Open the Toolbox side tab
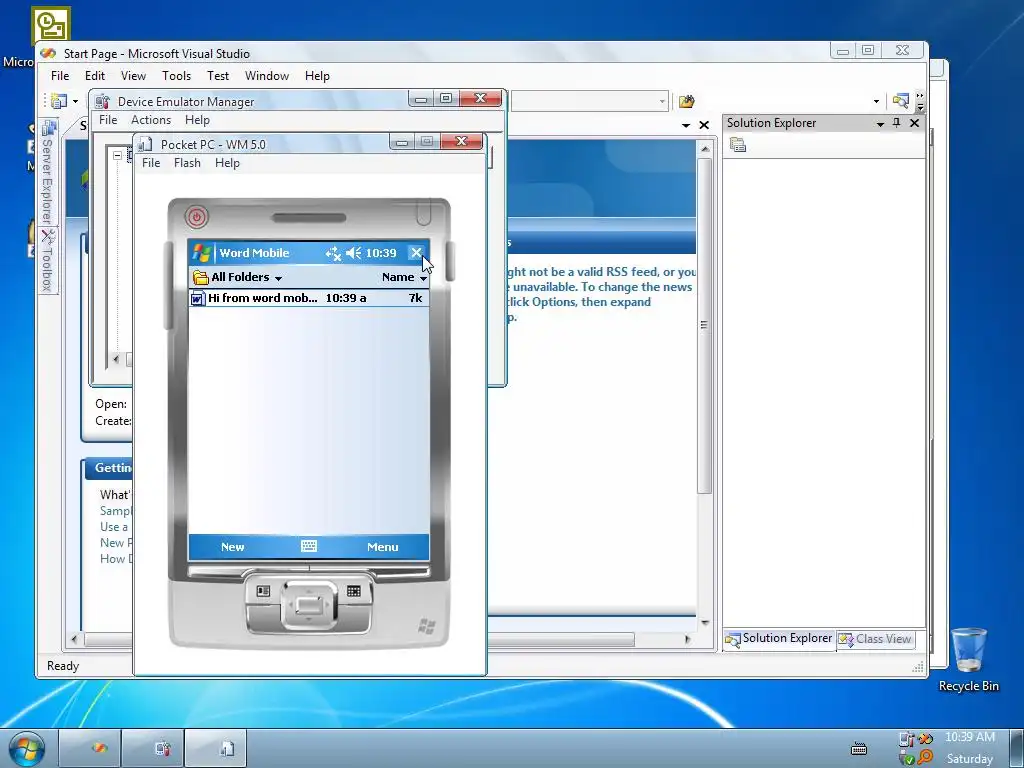The height and width of the screenshot is (768, 1024). pos(48,261)
